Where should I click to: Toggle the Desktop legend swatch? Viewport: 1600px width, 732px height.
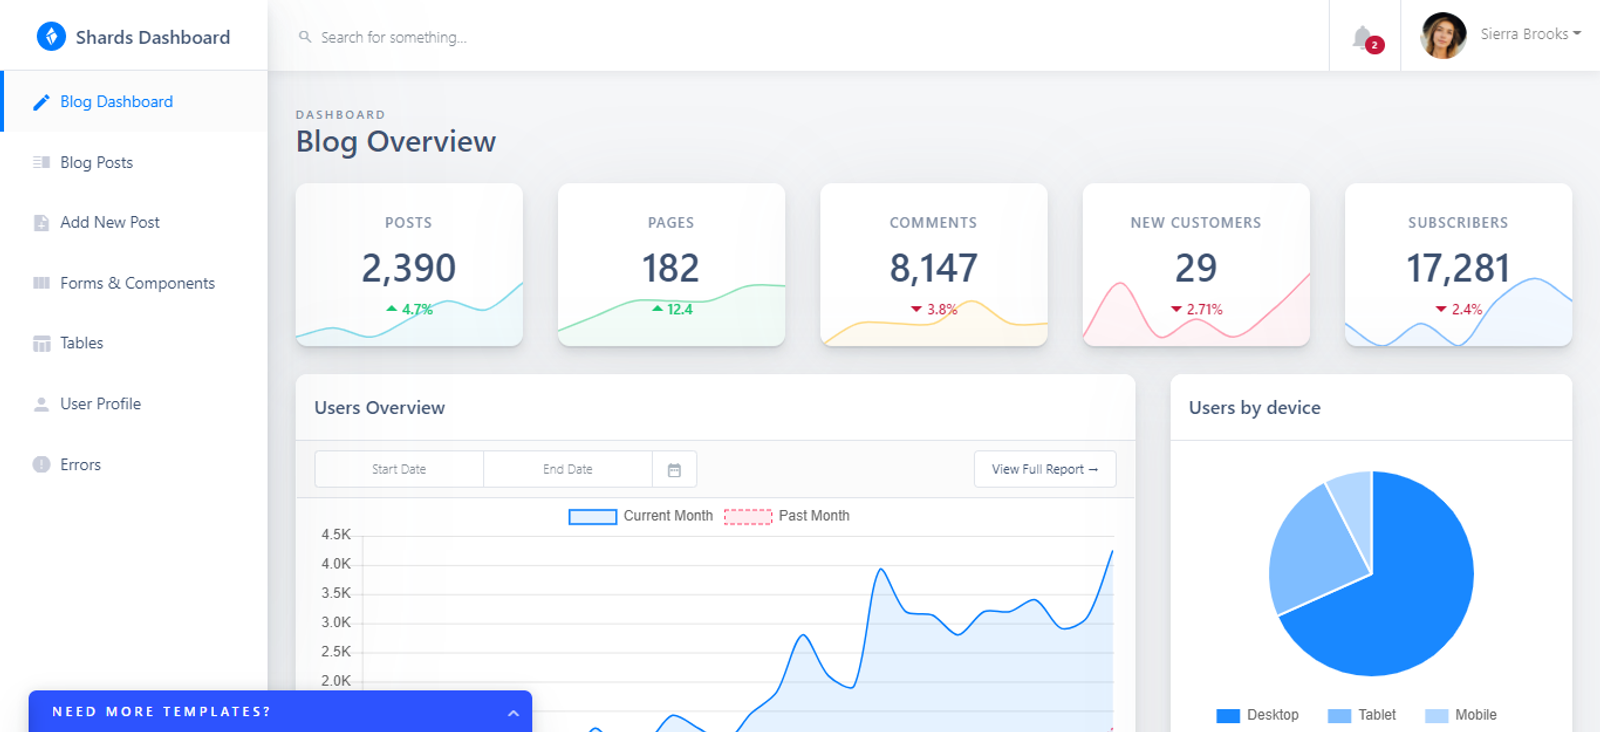point(1228,715)
